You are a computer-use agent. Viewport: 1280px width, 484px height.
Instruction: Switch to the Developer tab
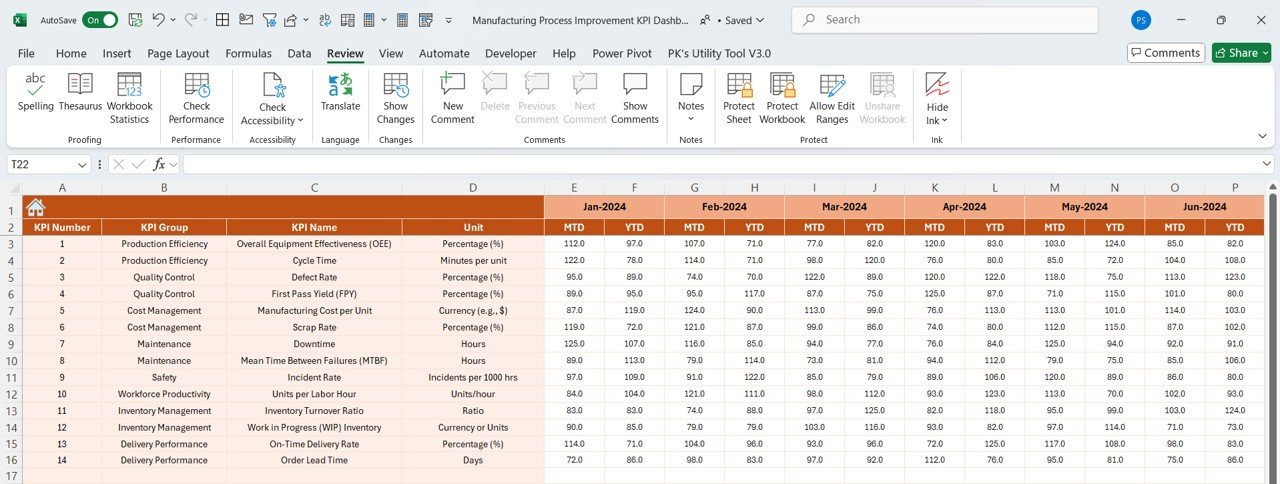510,53
